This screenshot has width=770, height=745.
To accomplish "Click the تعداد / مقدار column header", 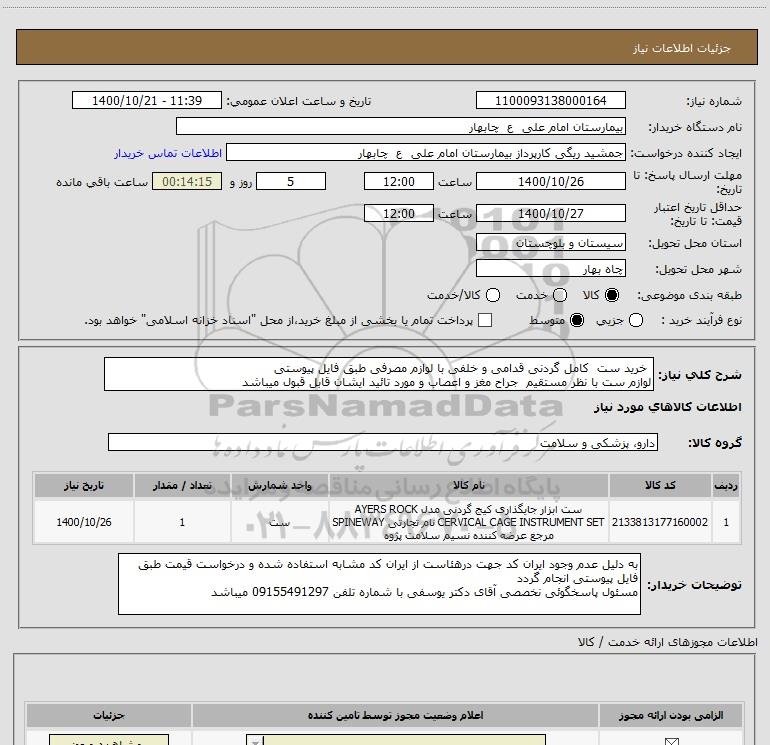I will coord(182,486).
